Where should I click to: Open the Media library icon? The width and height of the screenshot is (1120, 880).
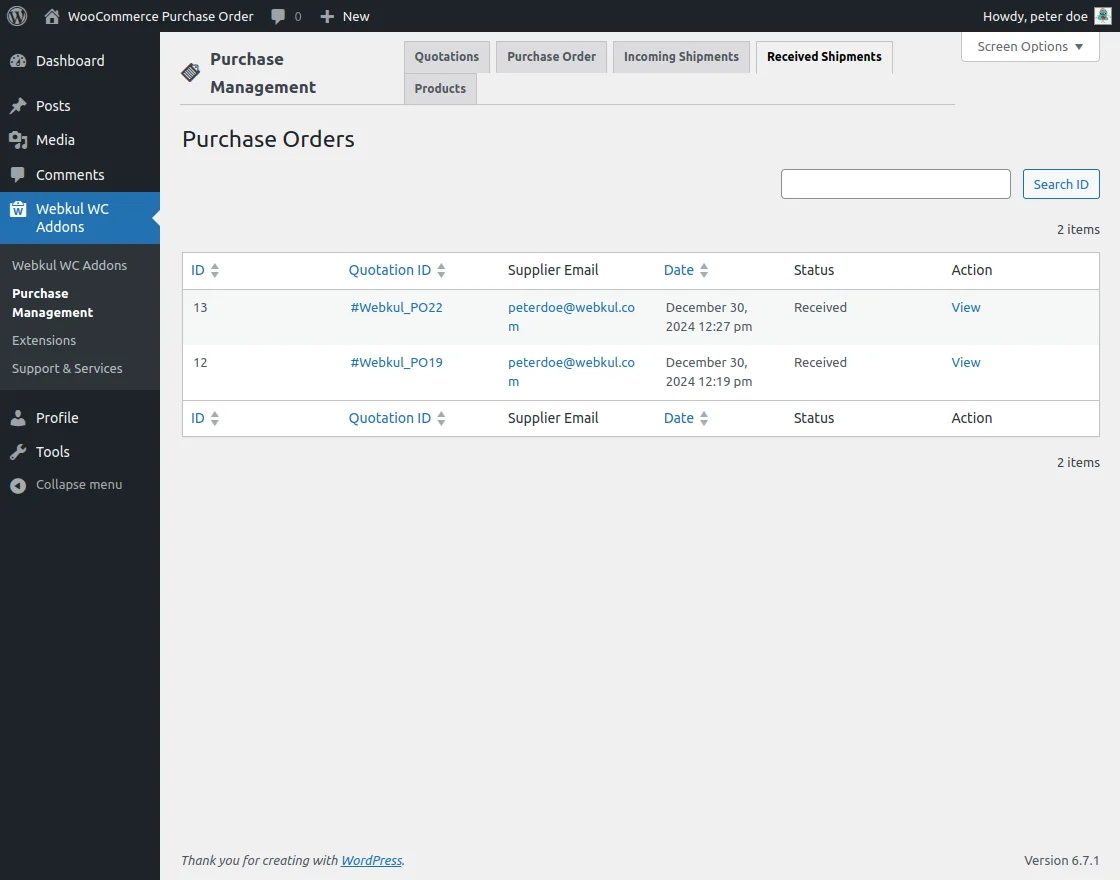[x=18, y=140]
